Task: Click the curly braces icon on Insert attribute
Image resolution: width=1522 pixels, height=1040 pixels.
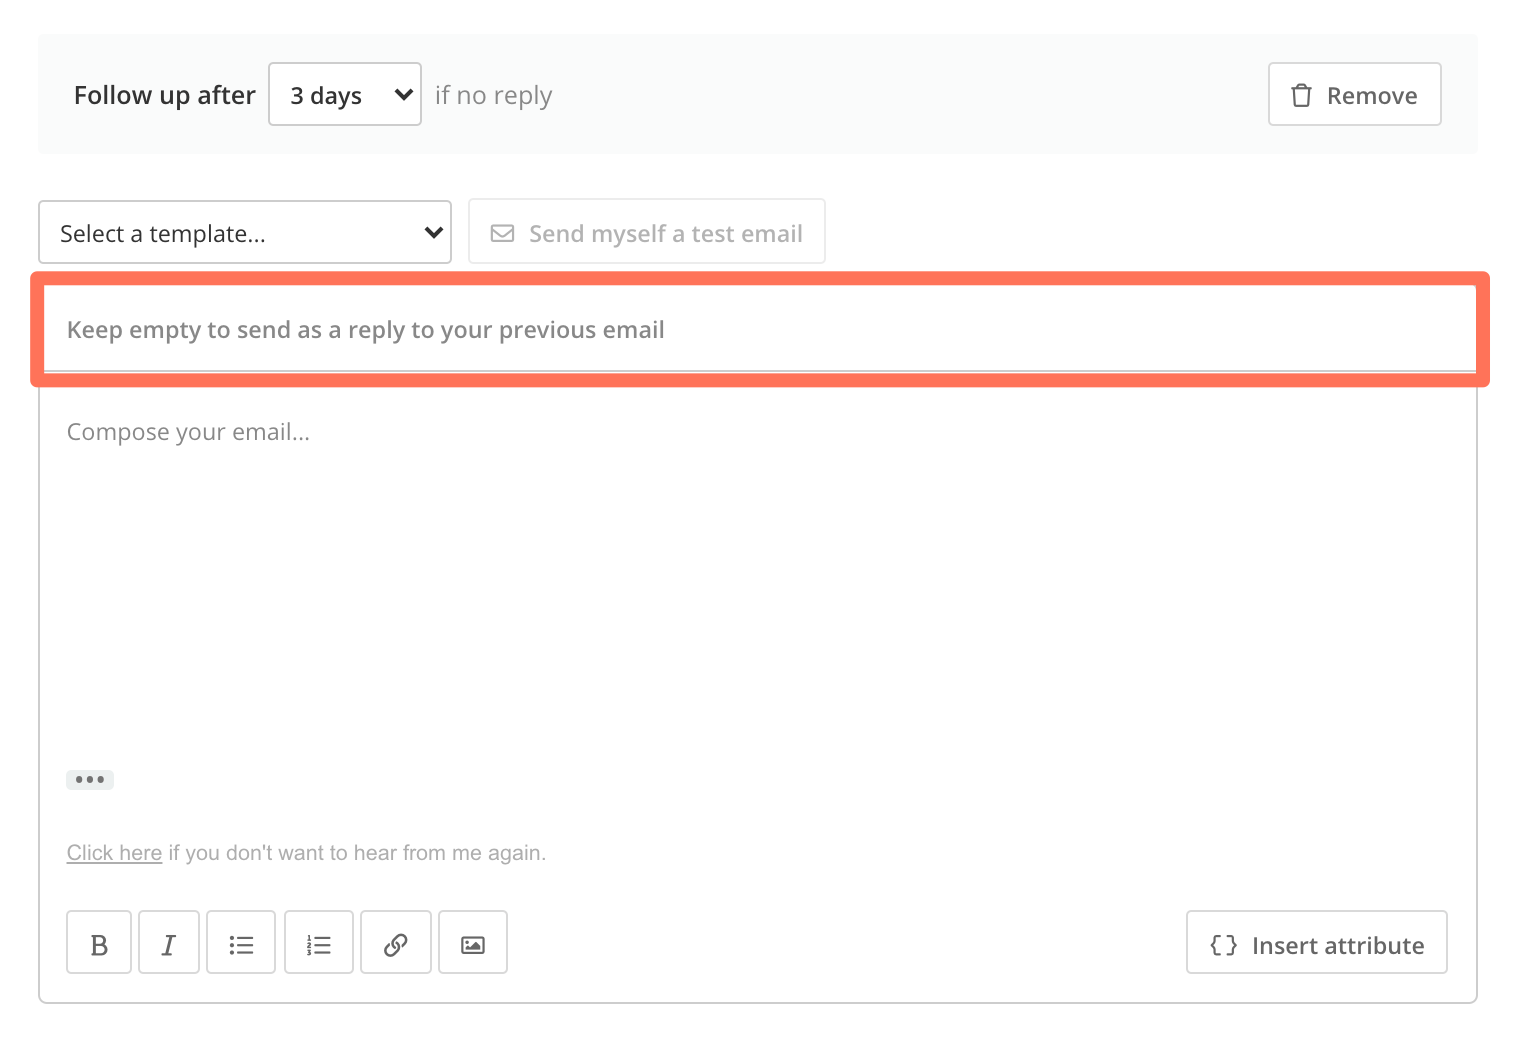Action: tap(1223, 943)
